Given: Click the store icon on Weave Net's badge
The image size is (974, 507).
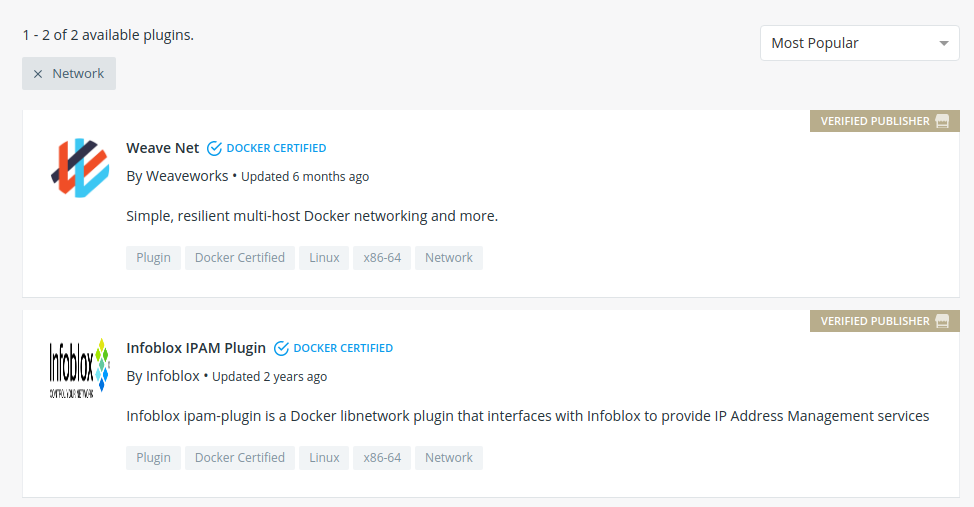Looking at the screenshot, I should 942,121.
